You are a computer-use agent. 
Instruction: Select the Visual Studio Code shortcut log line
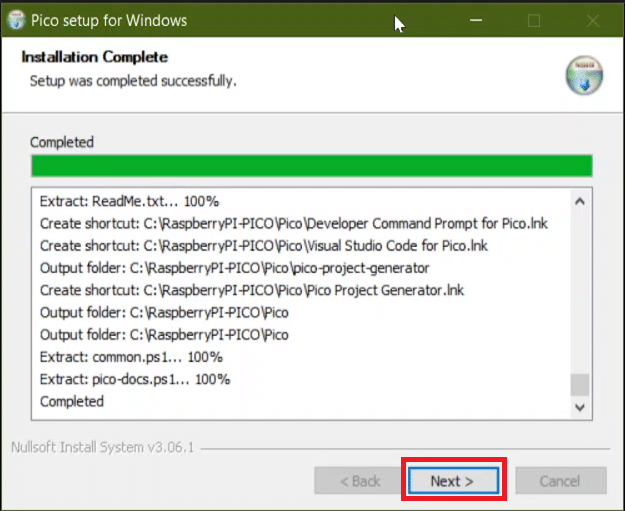tap(263, 246)
